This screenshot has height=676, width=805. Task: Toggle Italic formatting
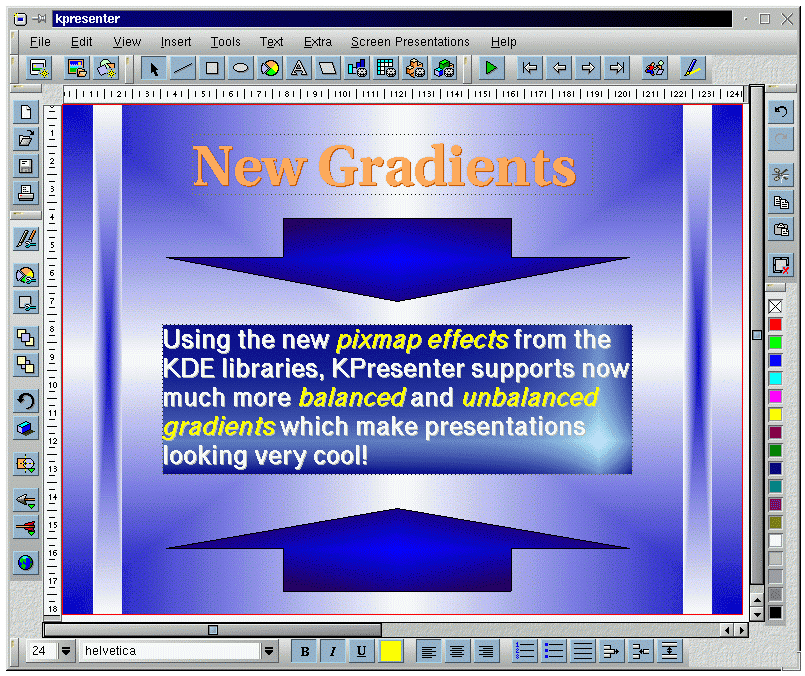333,651
